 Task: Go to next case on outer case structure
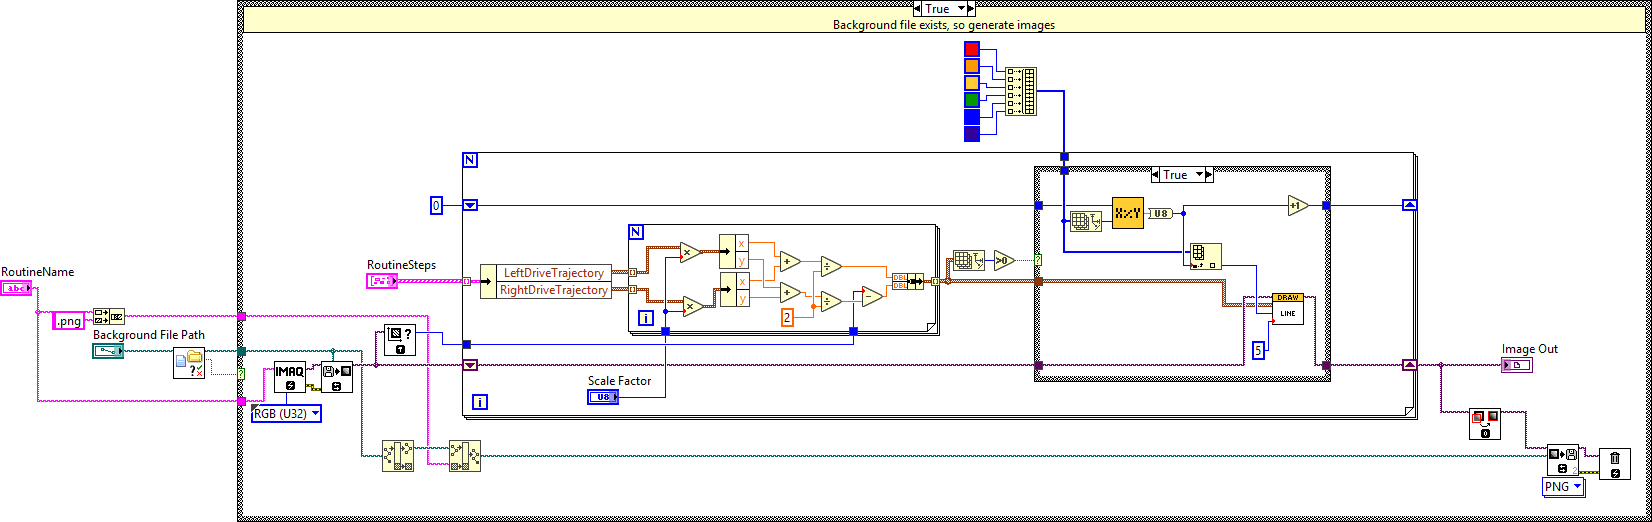coord(968,9)
